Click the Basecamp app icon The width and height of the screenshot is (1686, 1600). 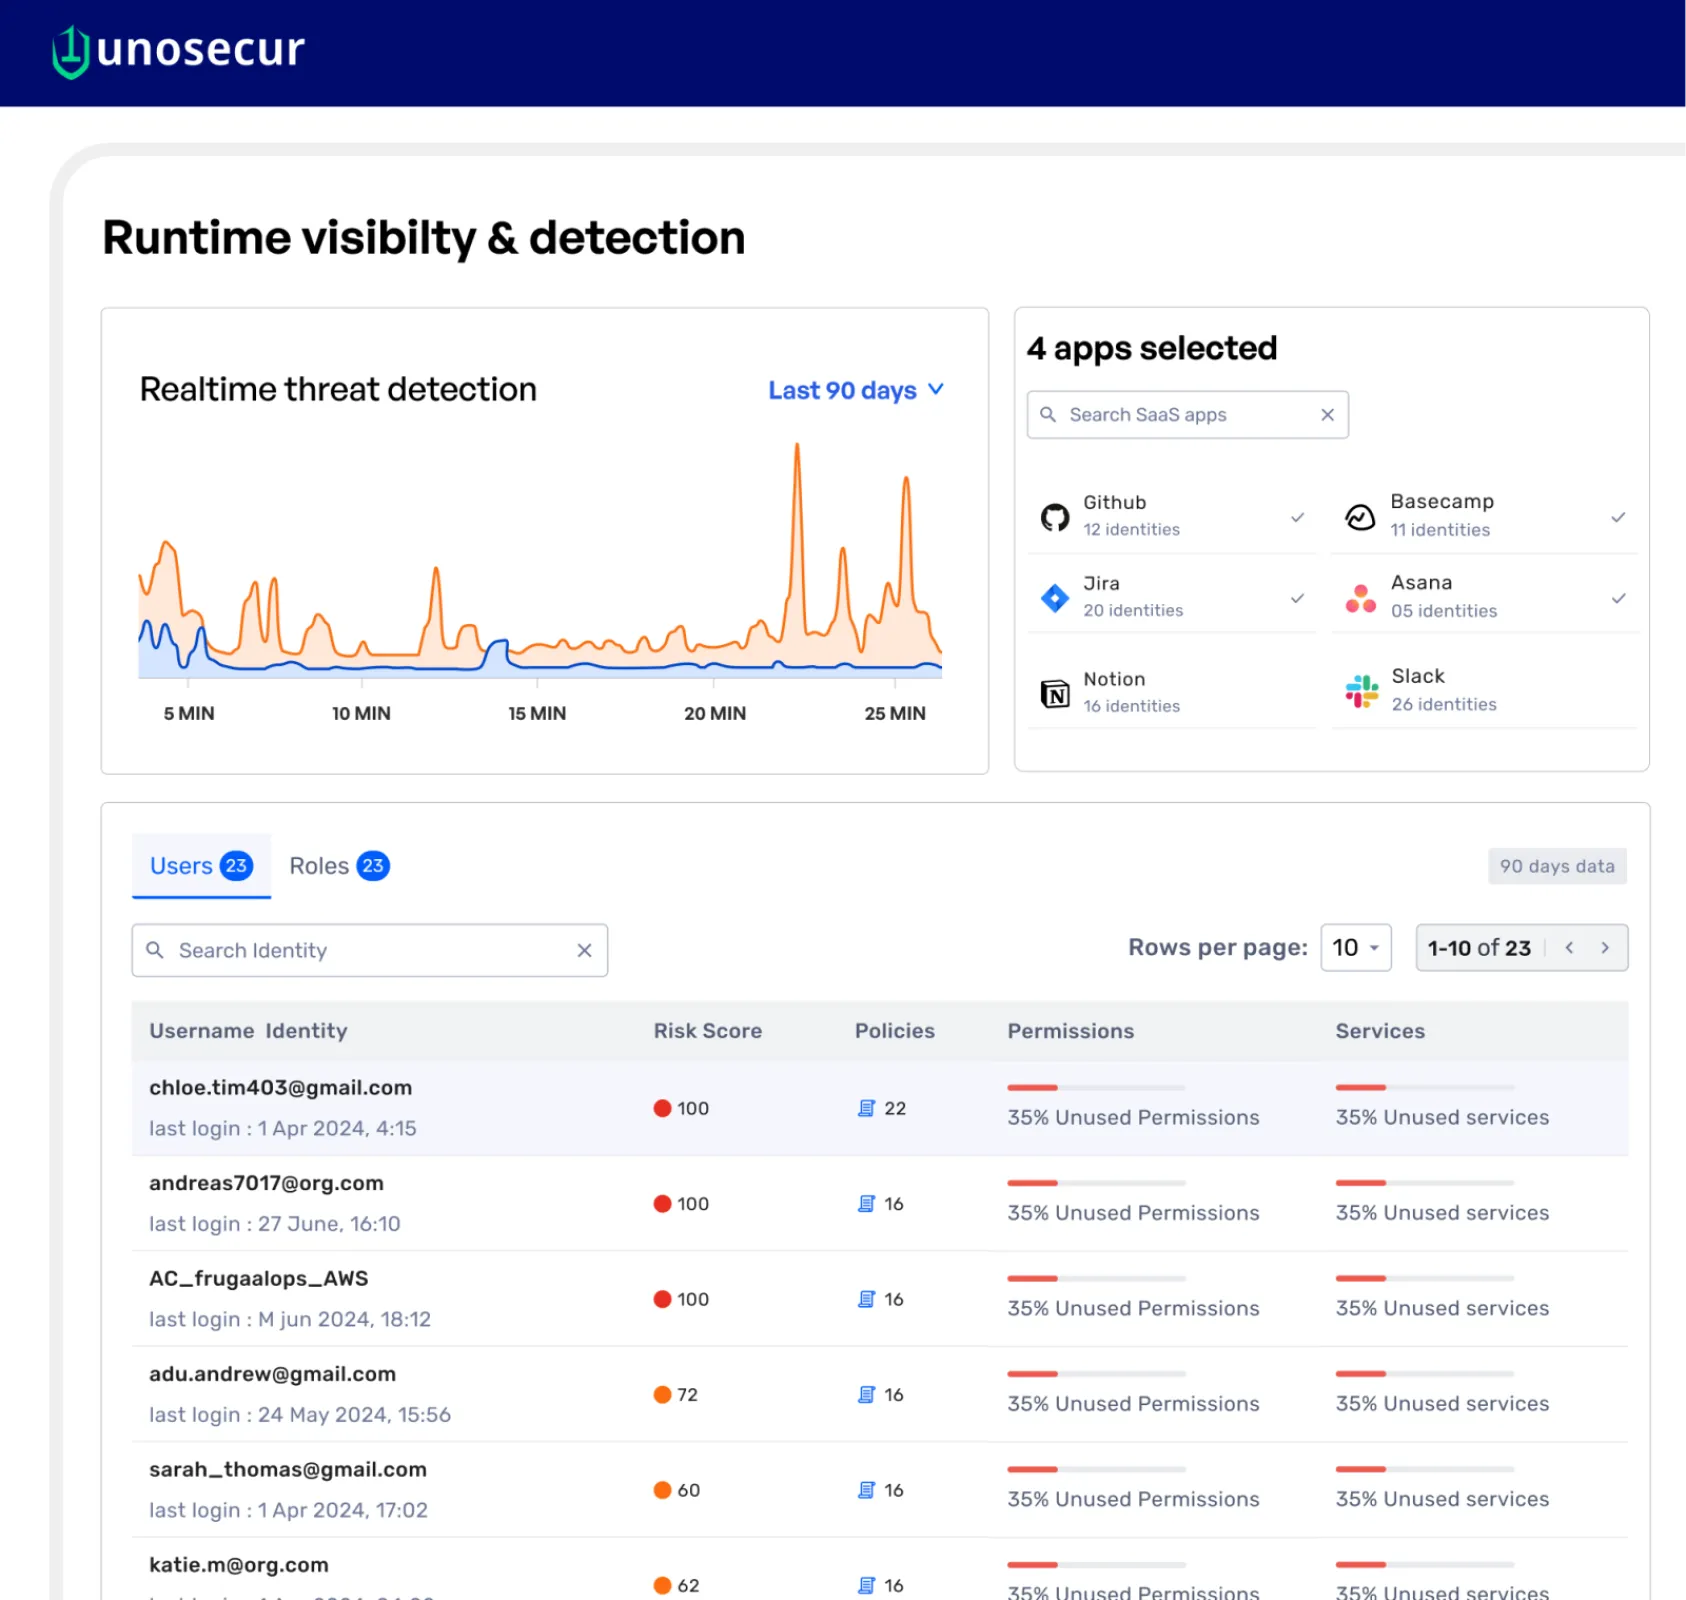(x=1360, y=517)
